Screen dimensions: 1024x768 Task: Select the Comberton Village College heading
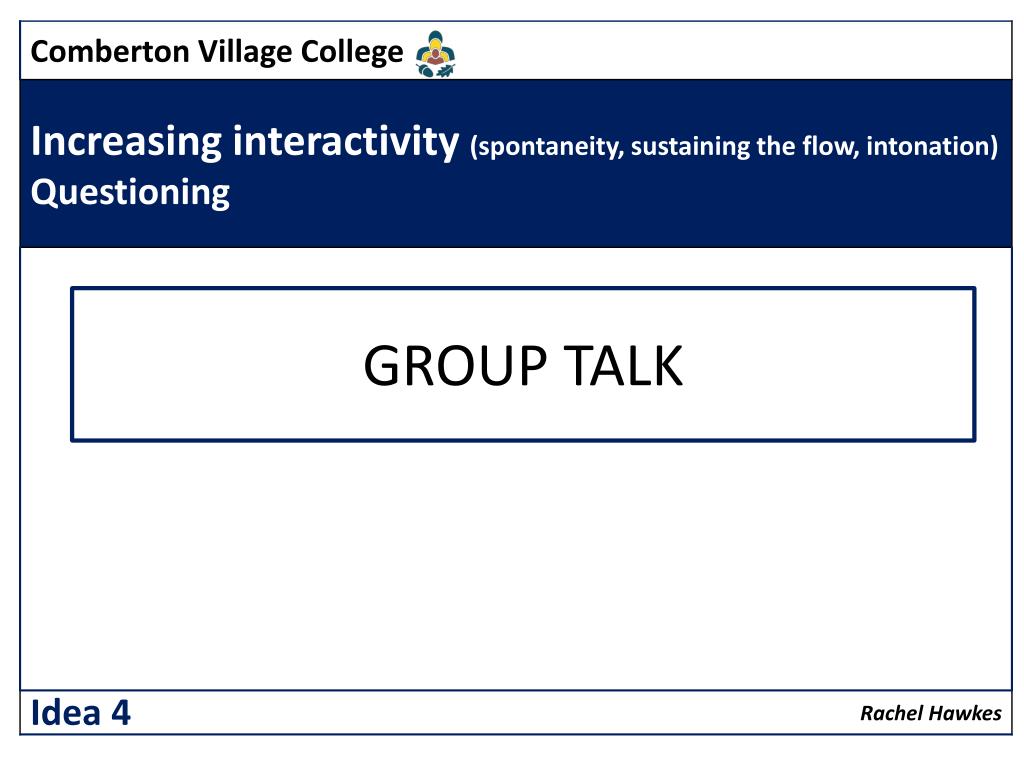click(x=217, y=52)
